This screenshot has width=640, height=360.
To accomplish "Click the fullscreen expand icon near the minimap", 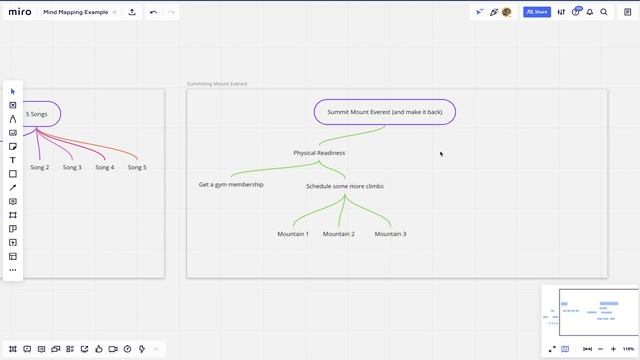I will tap(552, 349).
